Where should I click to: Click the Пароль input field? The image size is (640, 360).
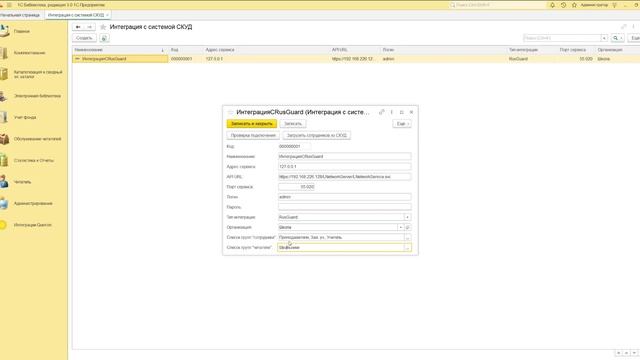click(344, 207)
